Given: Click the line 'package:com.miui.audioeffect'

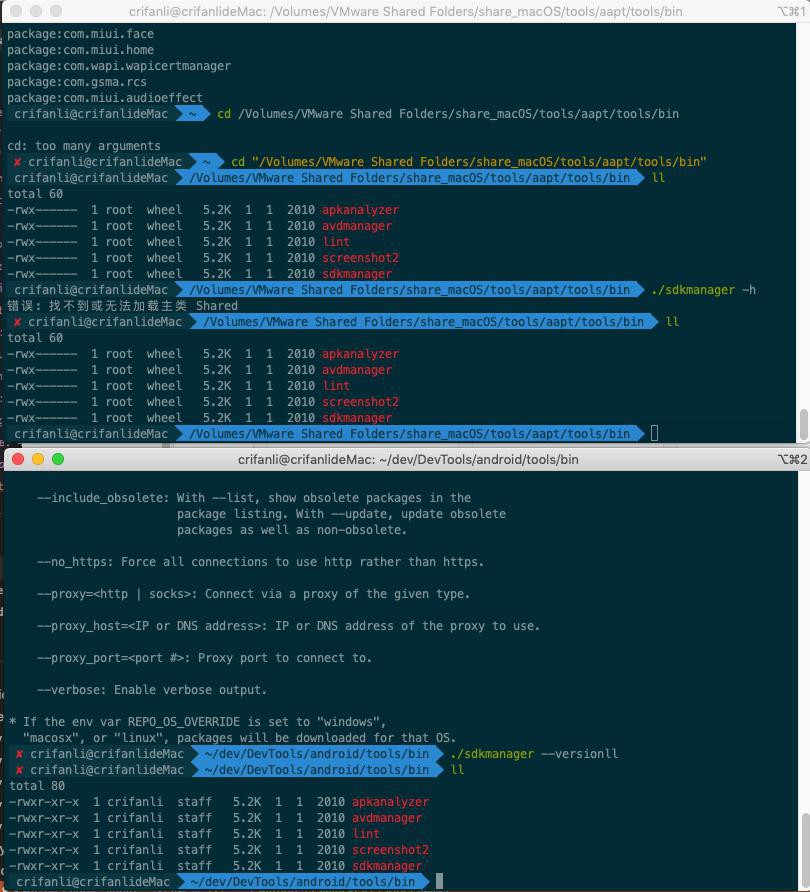Looking at the screenshot, I should click(x=105, y=98).
